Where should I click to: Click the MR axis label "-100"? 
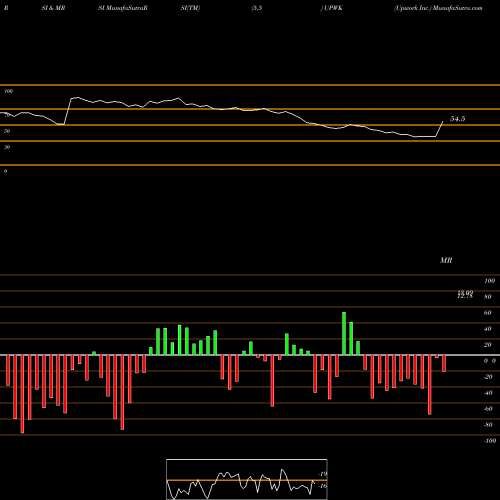(489, 441)
